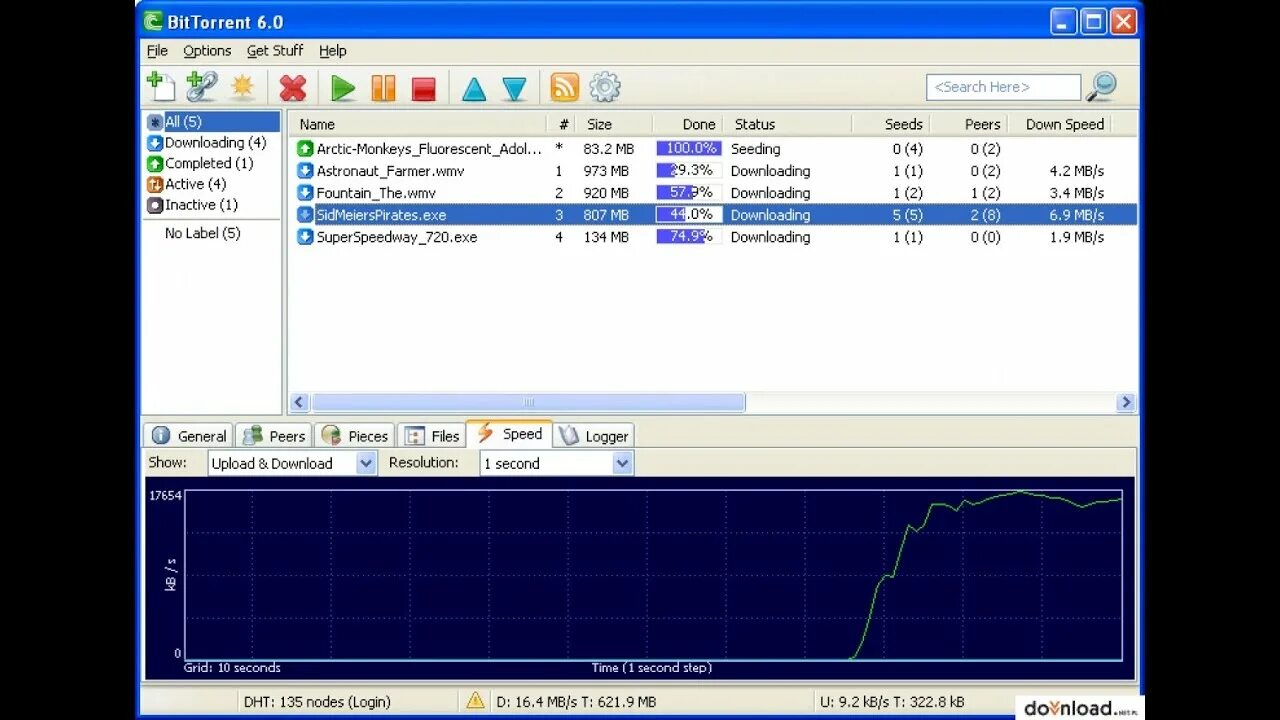
Task: Sort by the Peers column header
Action: 969,124
